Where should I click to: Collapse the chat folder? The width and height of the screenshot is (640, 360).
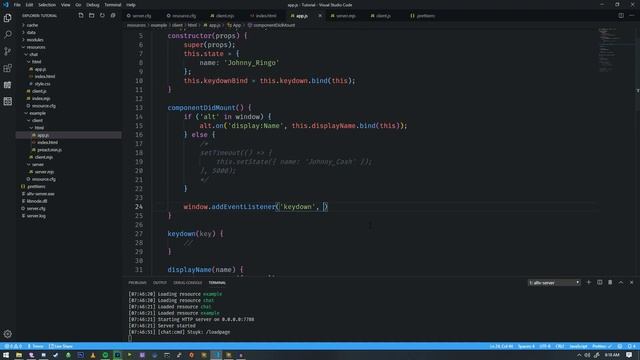pyautogui.click(x=33, y=54)
